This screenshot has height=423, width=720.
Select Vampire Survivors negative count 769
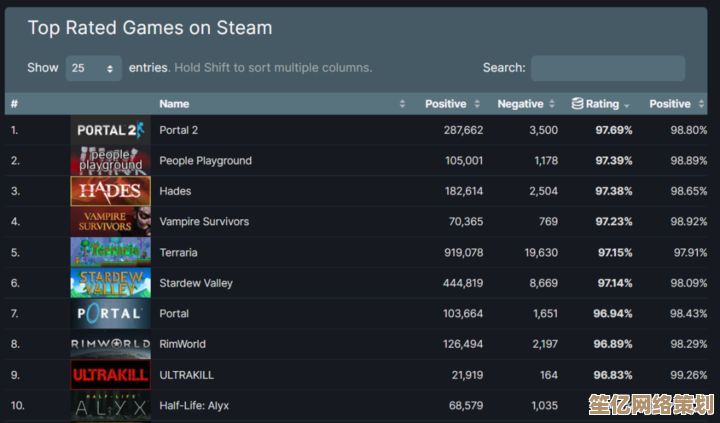tap(548, 221)
